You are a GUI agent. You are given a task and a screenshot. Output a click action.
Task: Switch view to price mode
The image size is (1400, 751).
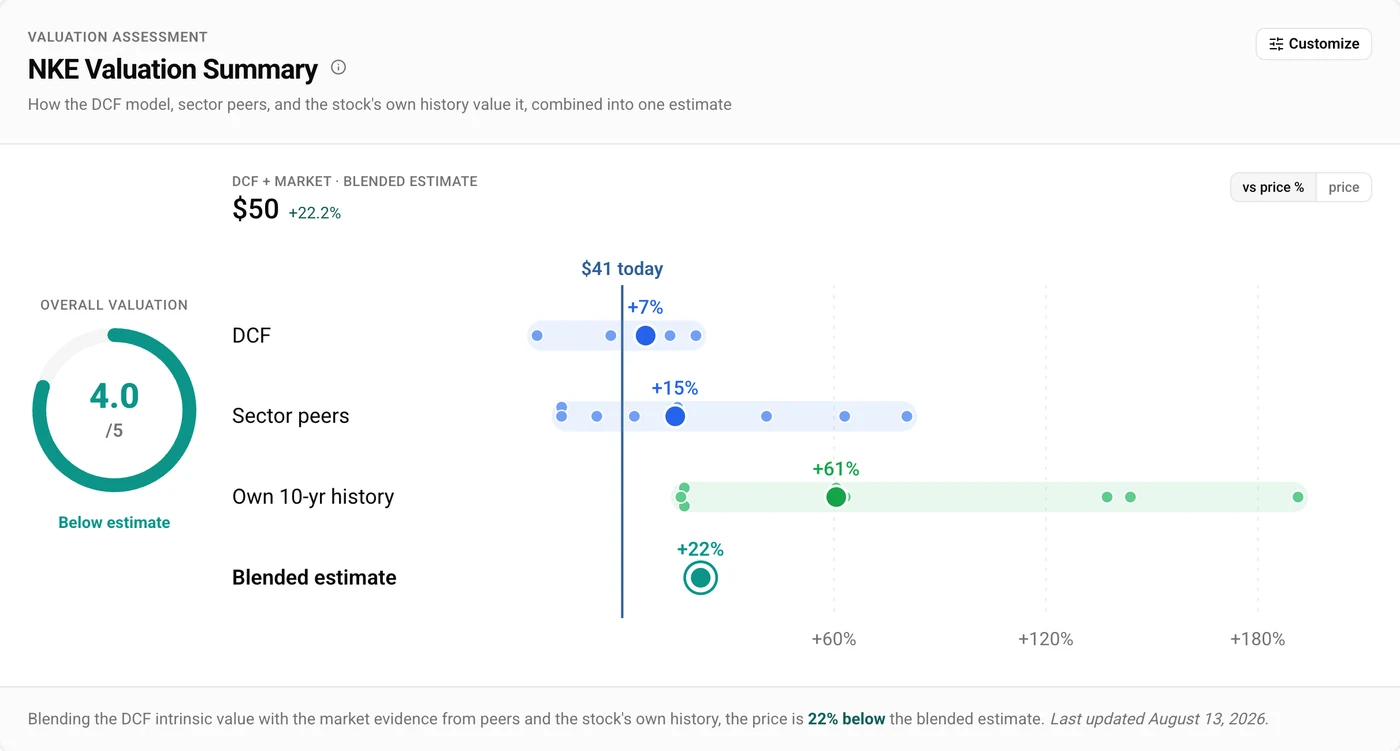point(1343,187)
